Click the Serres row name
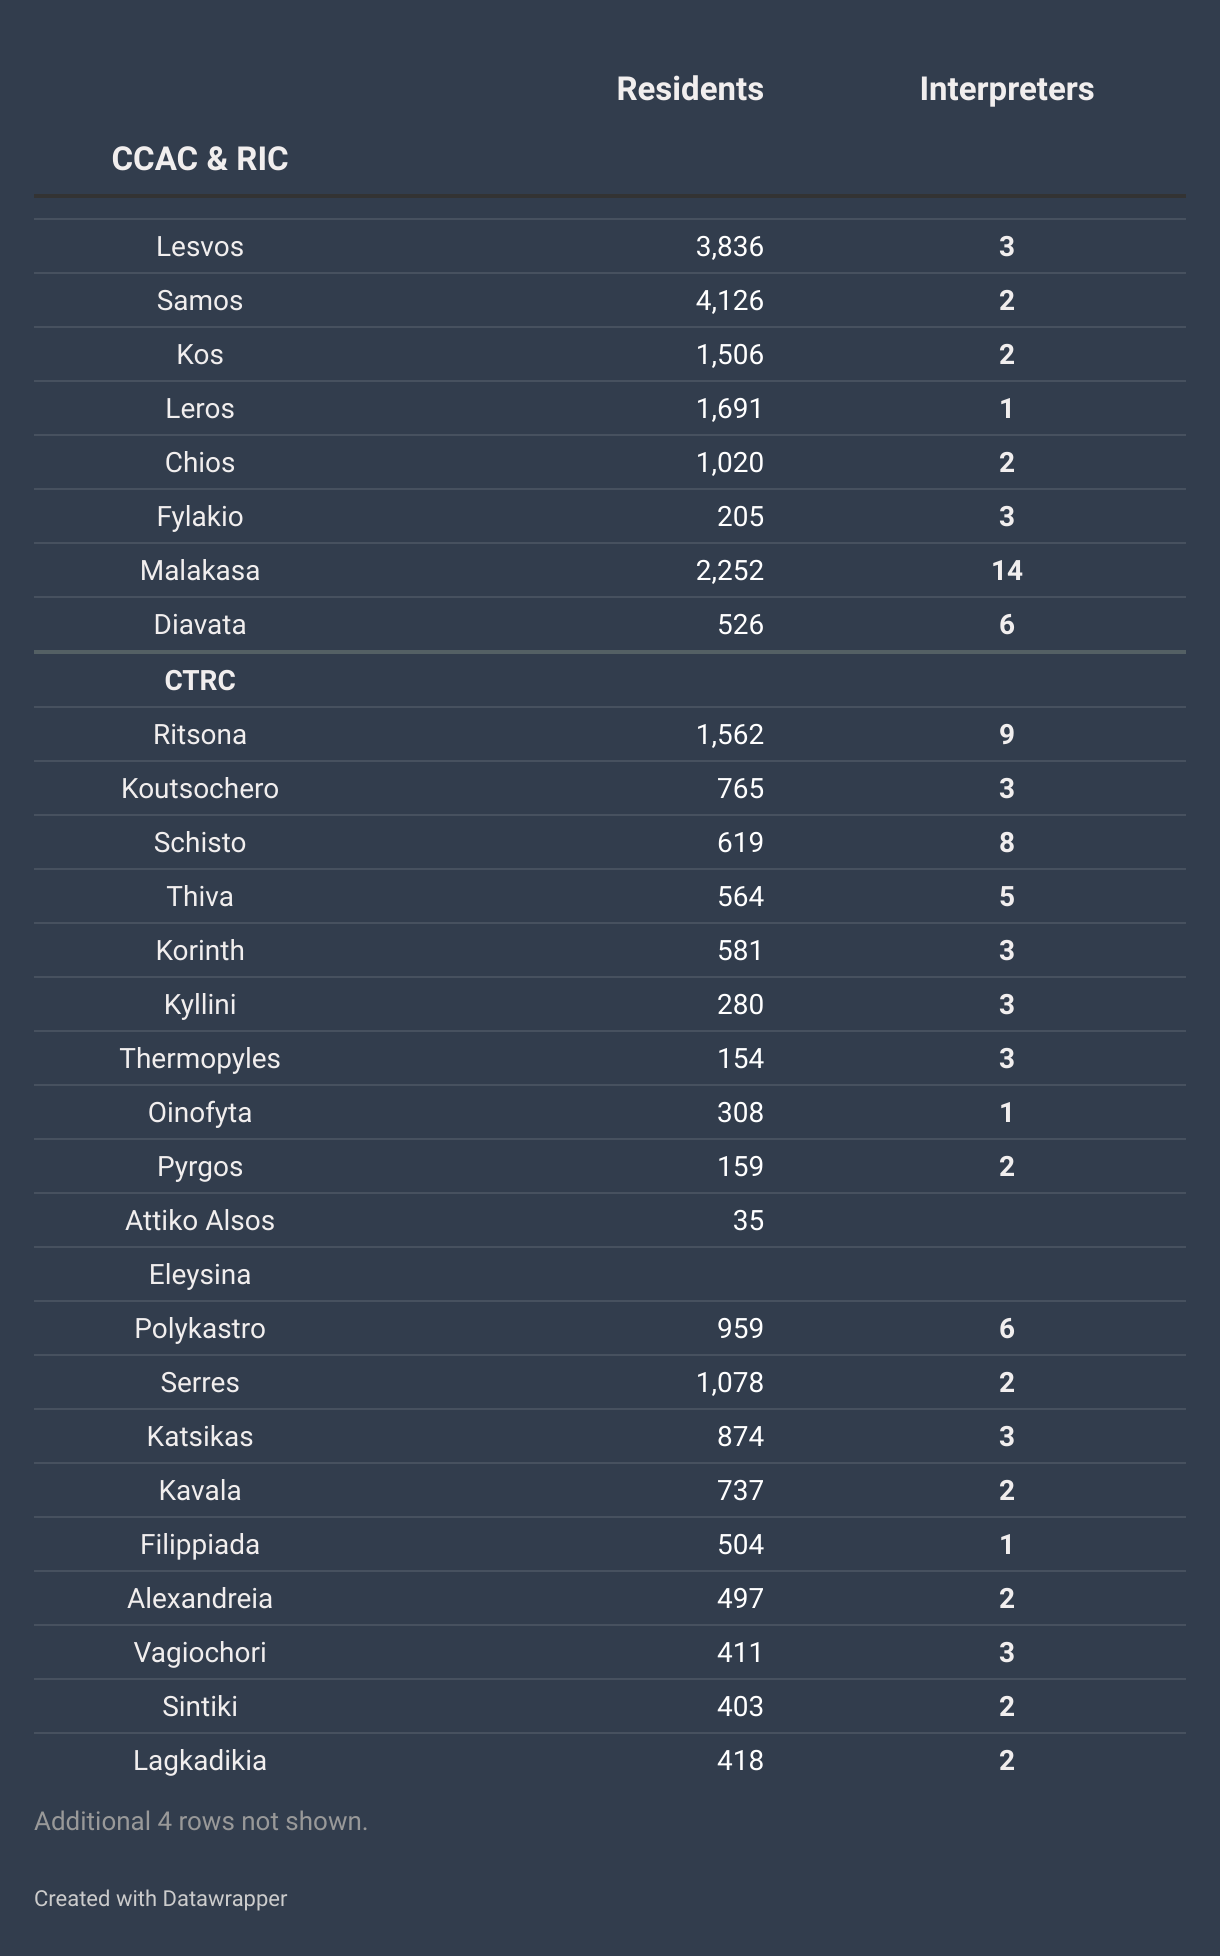The width and height of the screenshot is (1220, 1956). pos(200,1383)
